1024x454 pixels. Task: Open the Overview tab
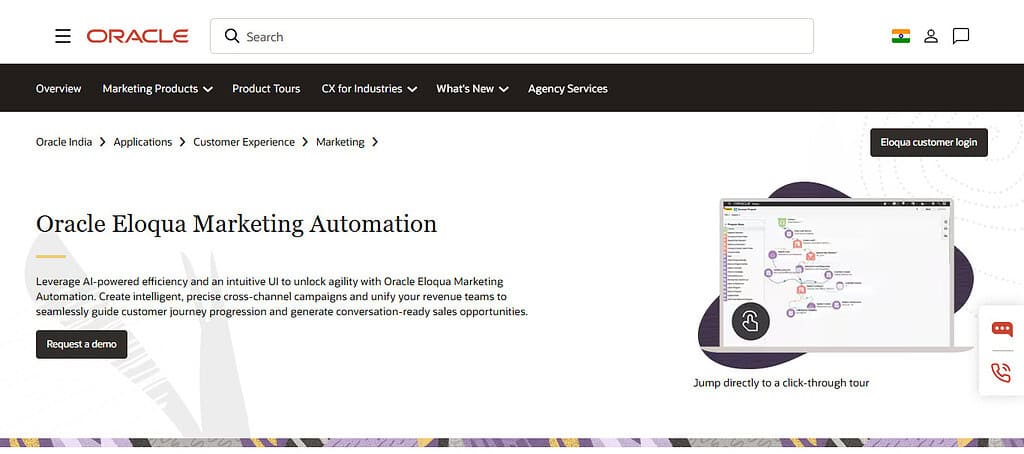click(59, 88)
